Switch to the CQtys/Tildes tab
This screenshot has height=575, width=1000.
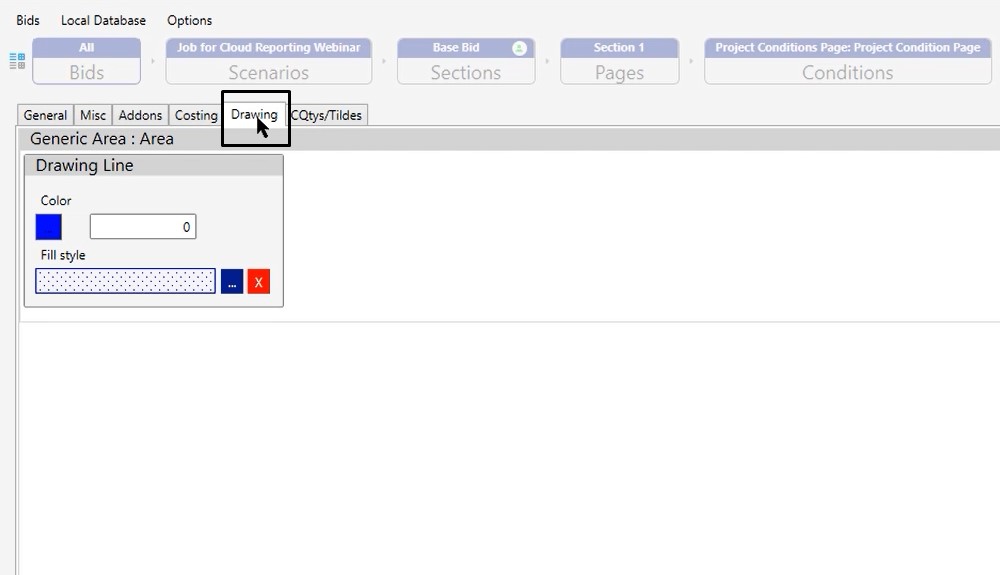tap(326, 115)
